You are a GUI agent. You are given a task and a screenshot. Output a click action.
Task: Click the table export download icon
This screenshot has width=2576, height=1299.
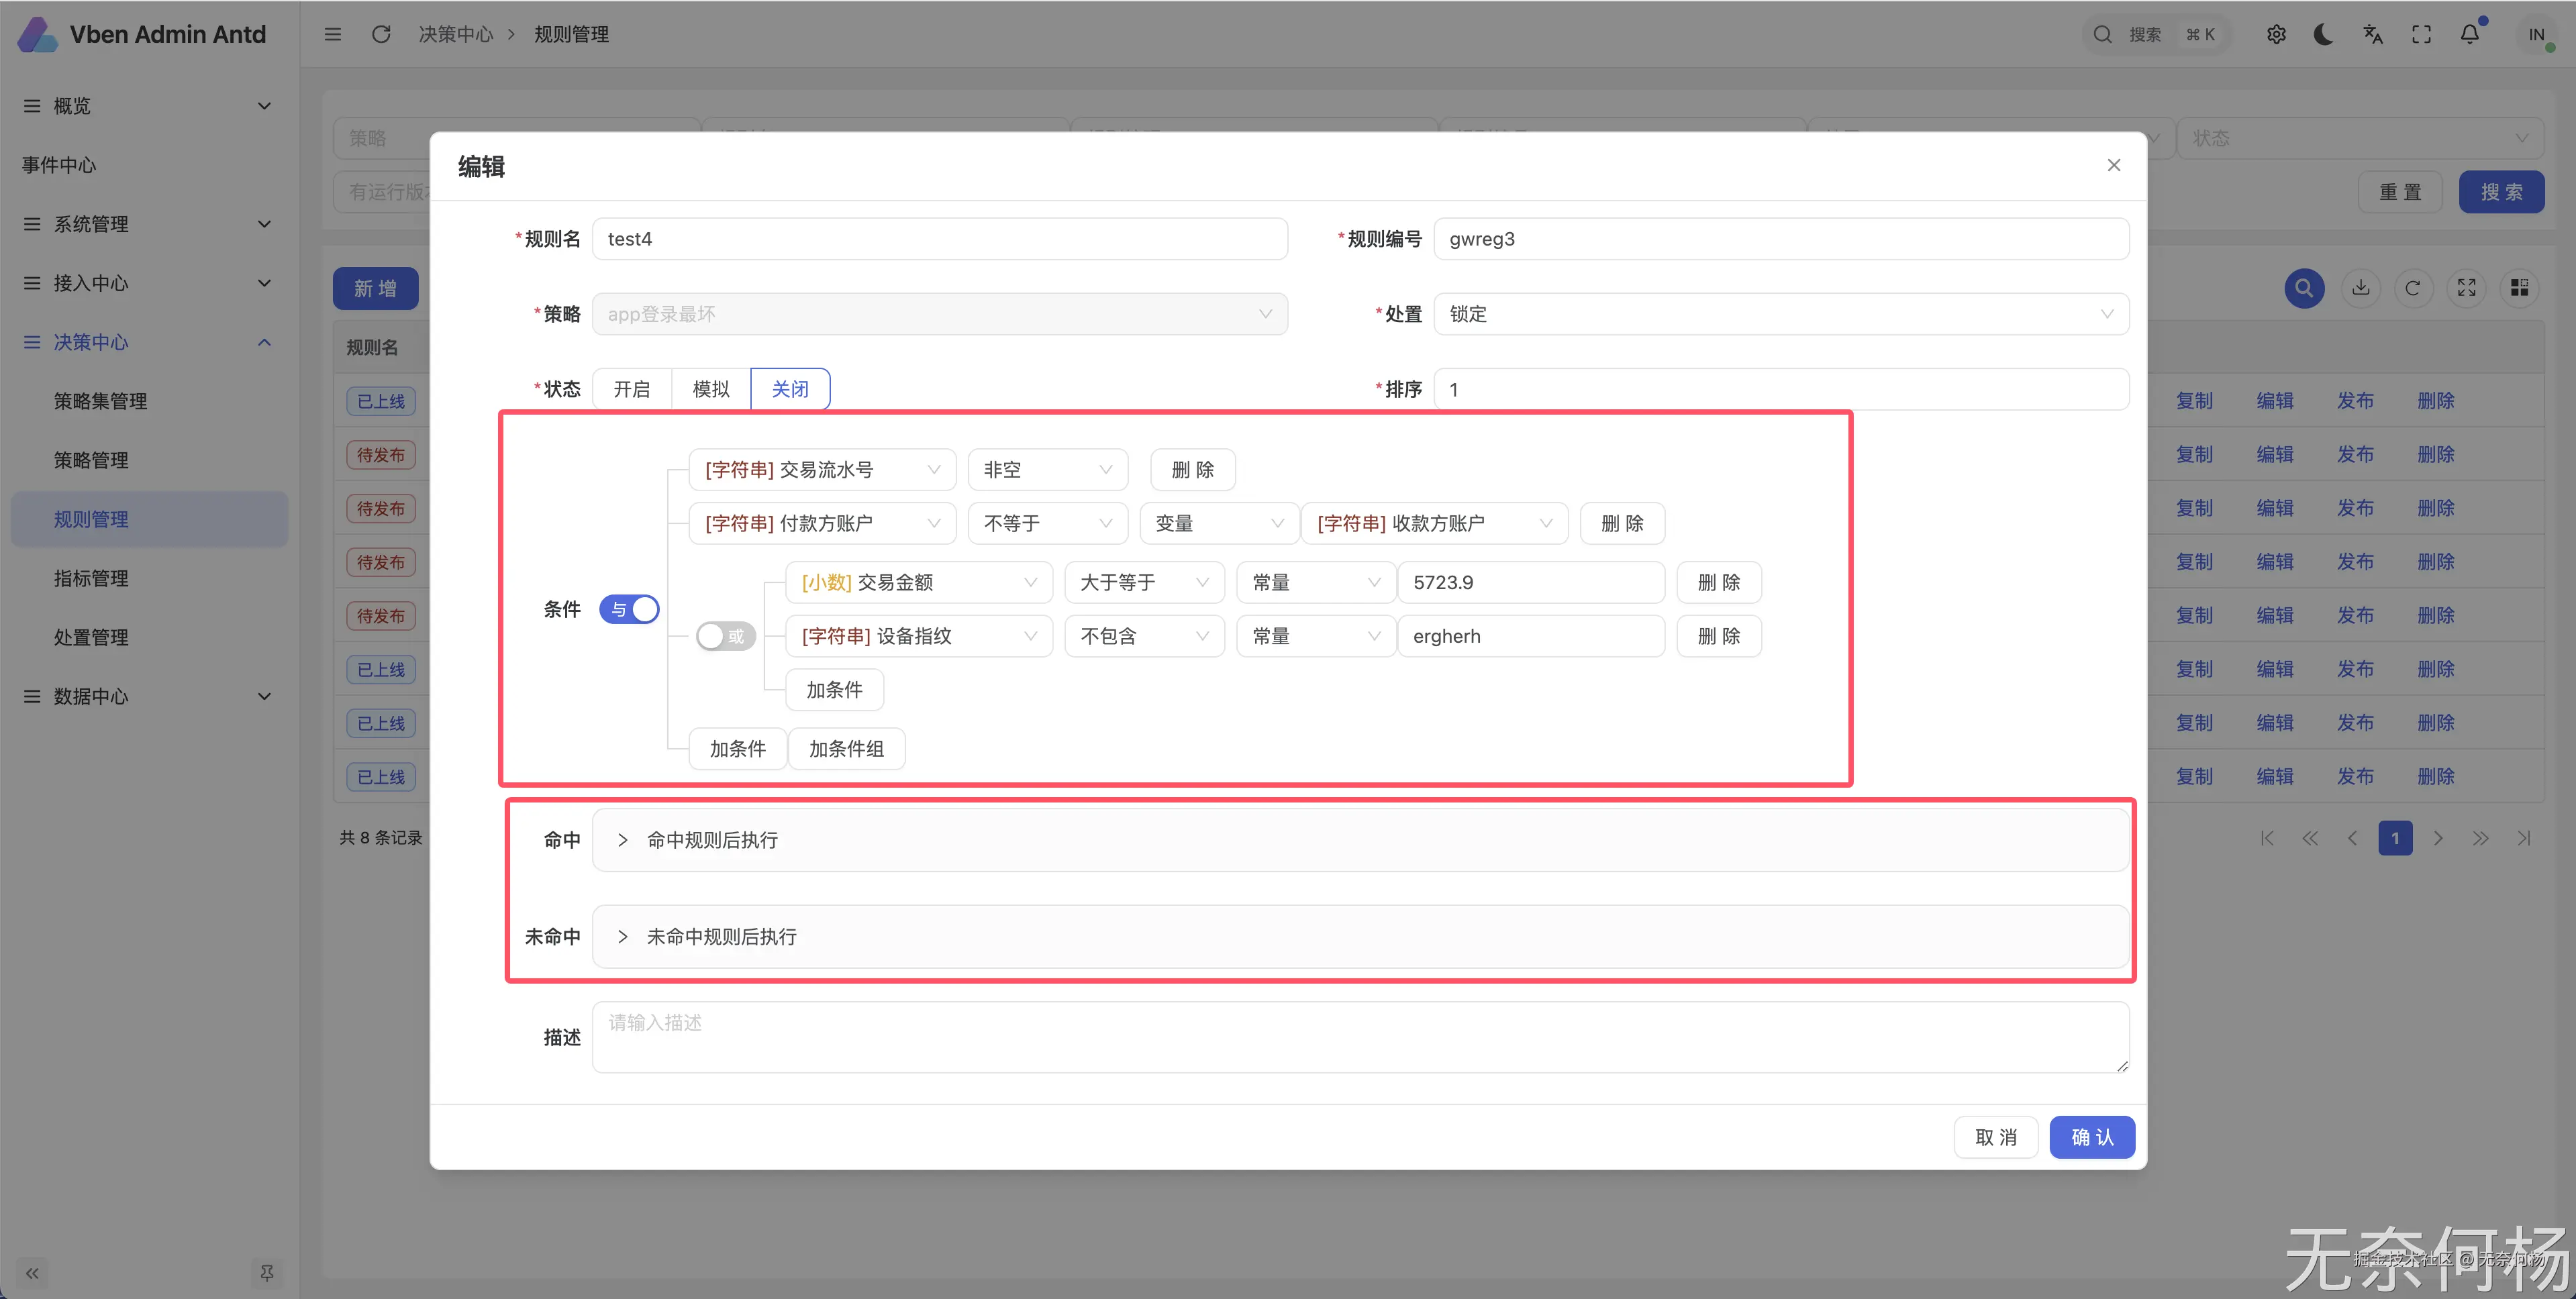point(2360,288)
